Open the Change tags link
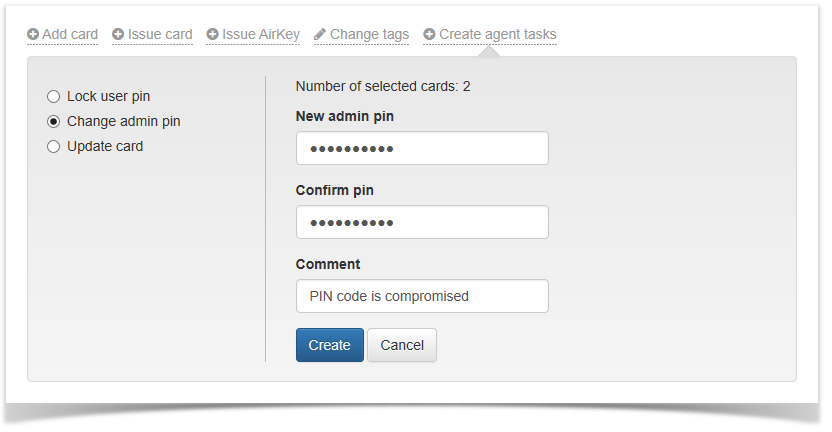The height and width of the screenshot is (432, 832). click(x=369, y=35)
